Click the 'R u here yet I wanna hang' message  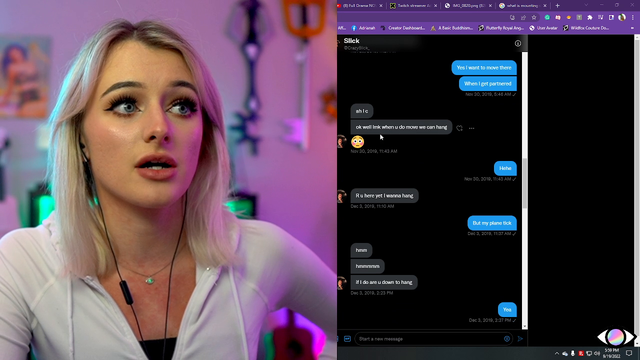(384, 196)
